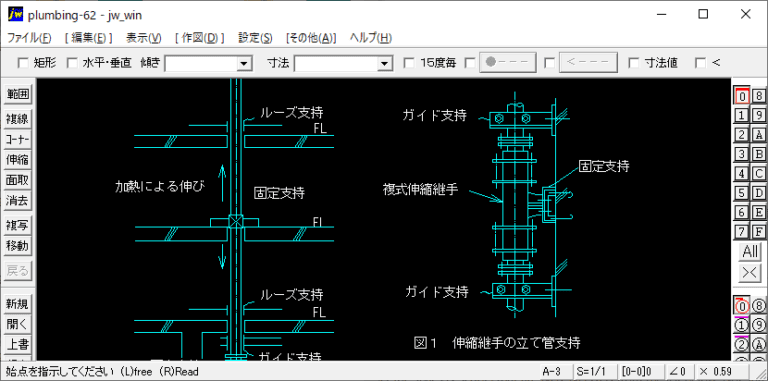
Task: Open the 編集(E) menu
Action: 89,38
